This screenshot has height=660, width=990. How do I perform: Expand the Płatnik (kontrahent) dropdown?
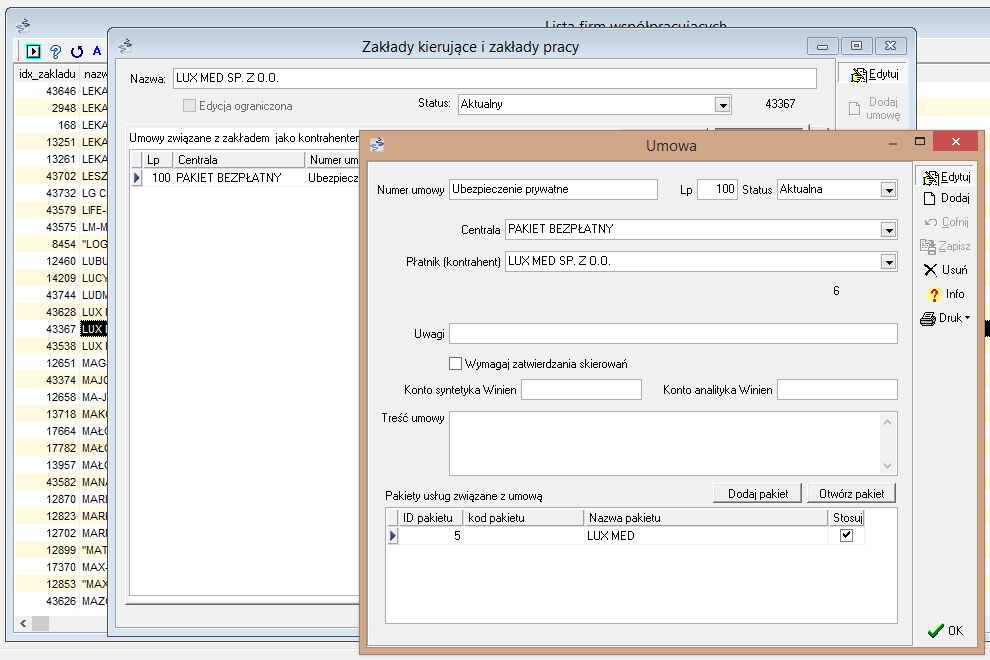coord(889,261)
